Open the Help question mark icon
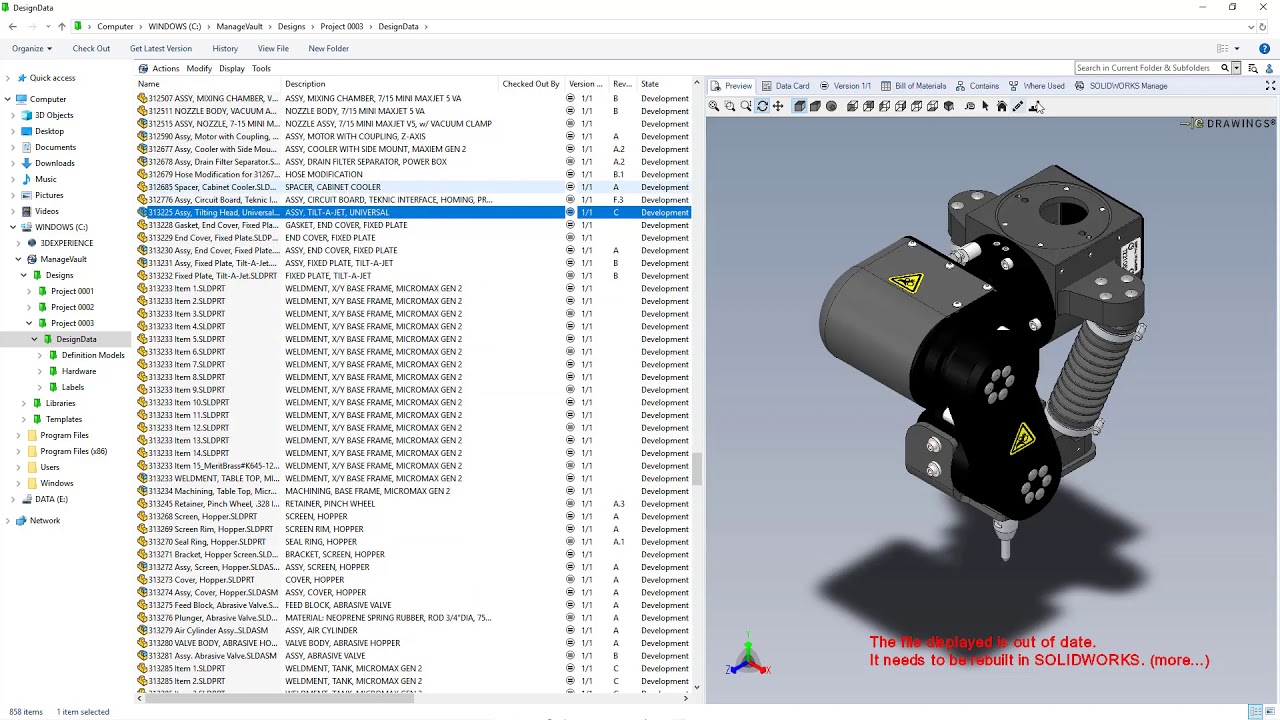Viewport: 1280px width, 720px height. 1264,48
